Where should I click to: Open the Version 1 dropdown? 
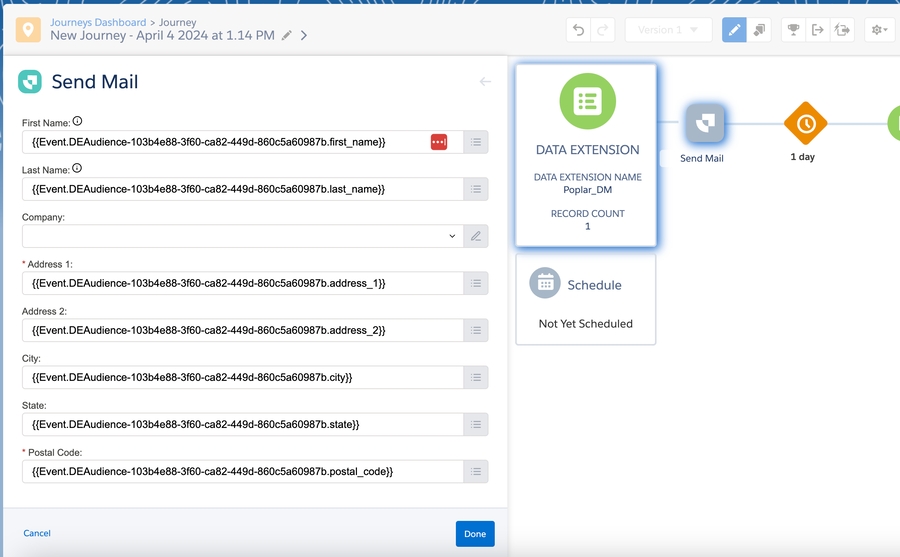pos(668,30)
